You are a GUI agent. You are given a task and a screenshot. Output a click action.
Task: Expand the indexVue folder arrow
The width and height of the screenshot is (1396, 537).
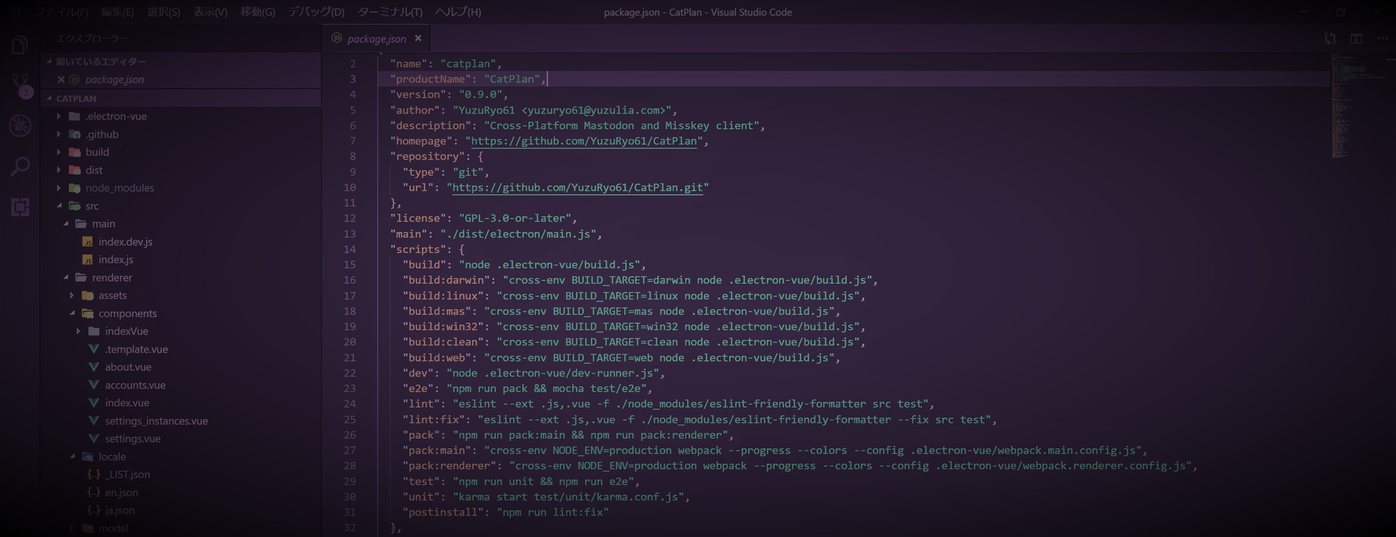tap(79, 331)
